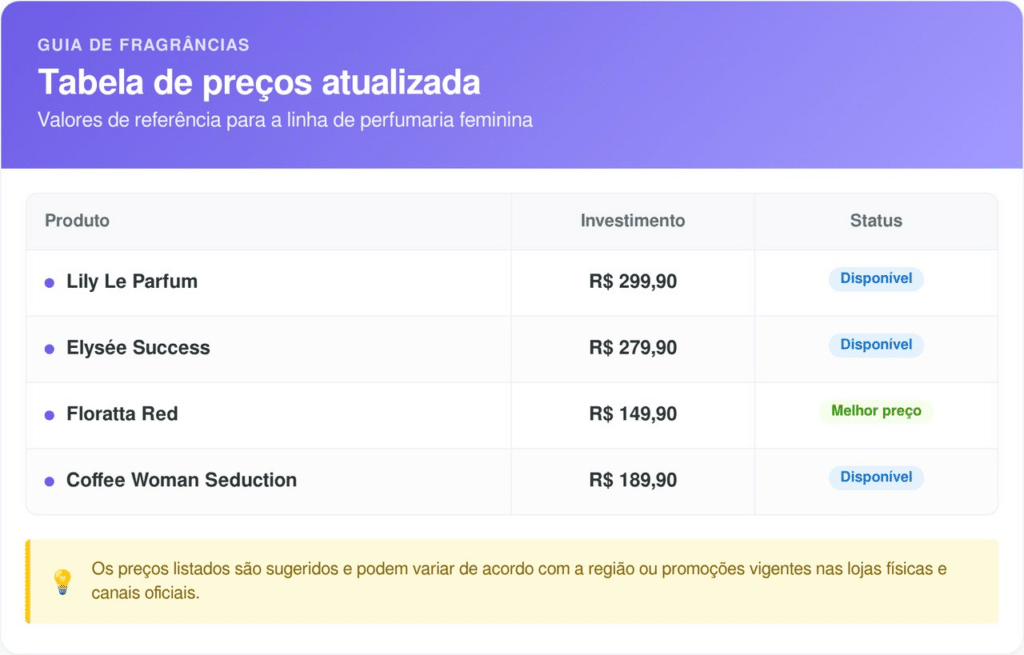Viewport: 1024px width, 655px height.
Task: Select the Coffee Woman Seduction product name
Action: point(181,480)
